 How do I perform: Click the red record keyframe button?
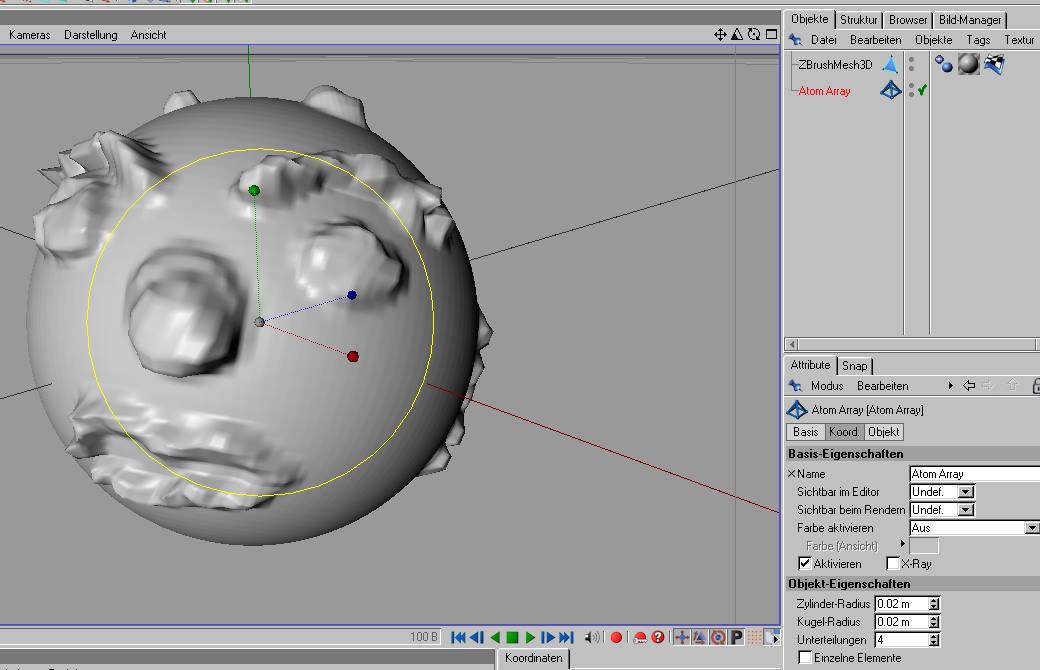click(616, 637)
